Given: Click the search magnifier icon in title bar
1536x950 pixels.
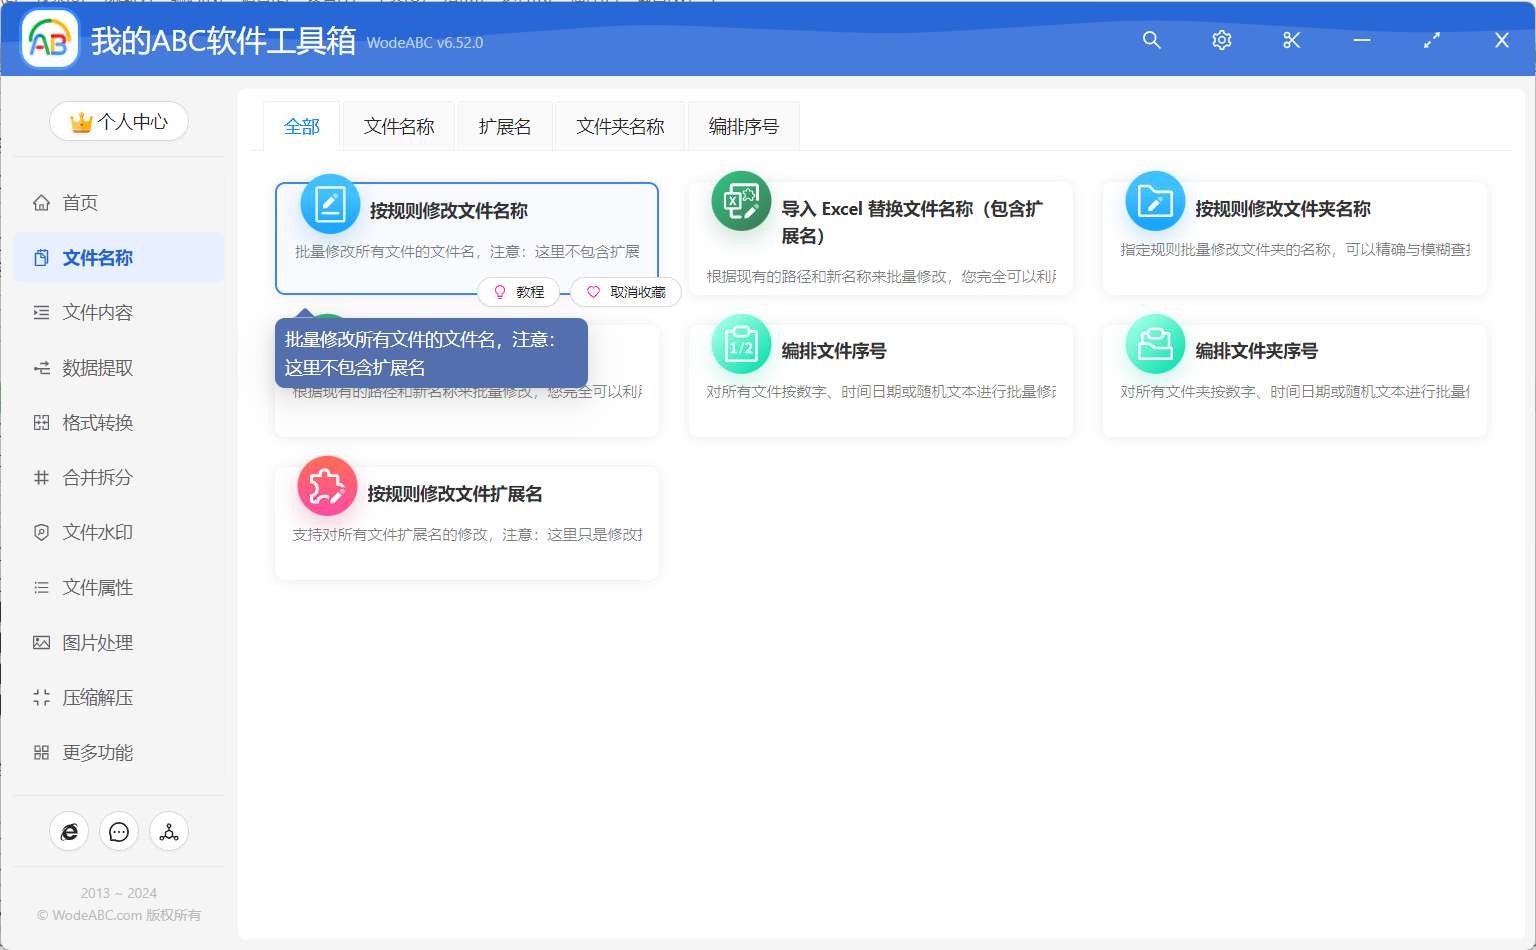Looking at the screenshot, I should tap(1151, 40).
